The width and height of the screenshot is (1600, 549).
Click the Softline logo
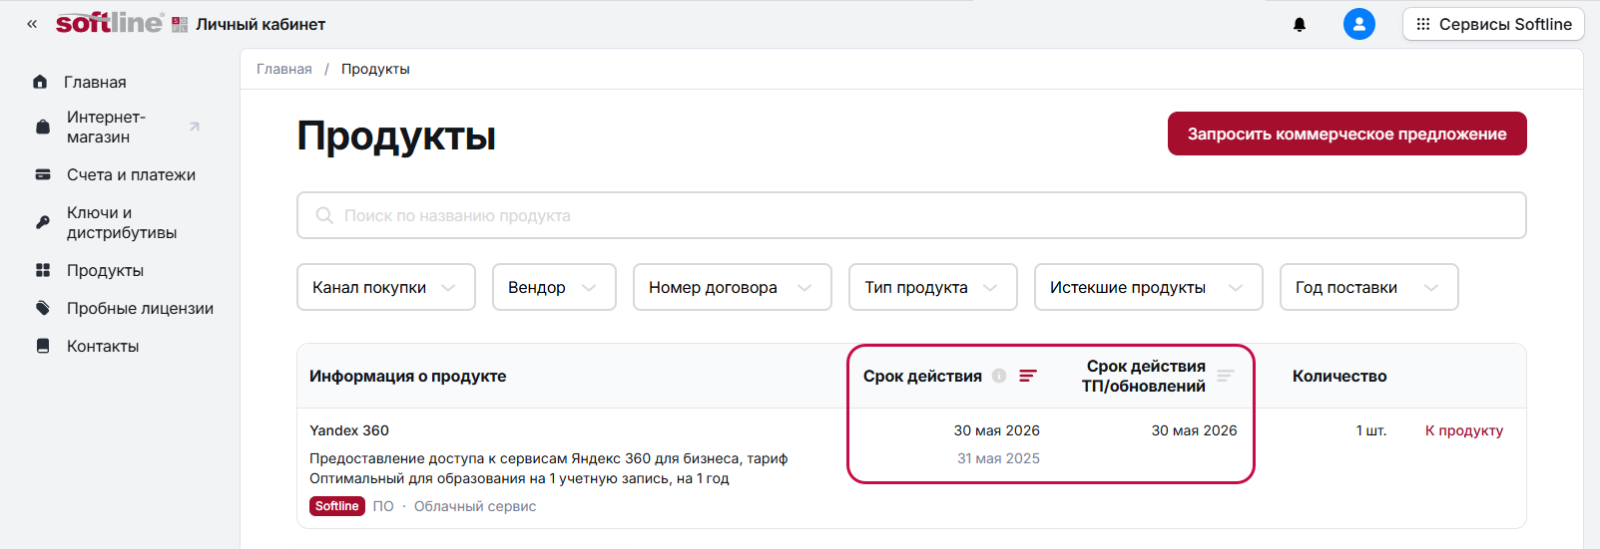click(109, 23)
